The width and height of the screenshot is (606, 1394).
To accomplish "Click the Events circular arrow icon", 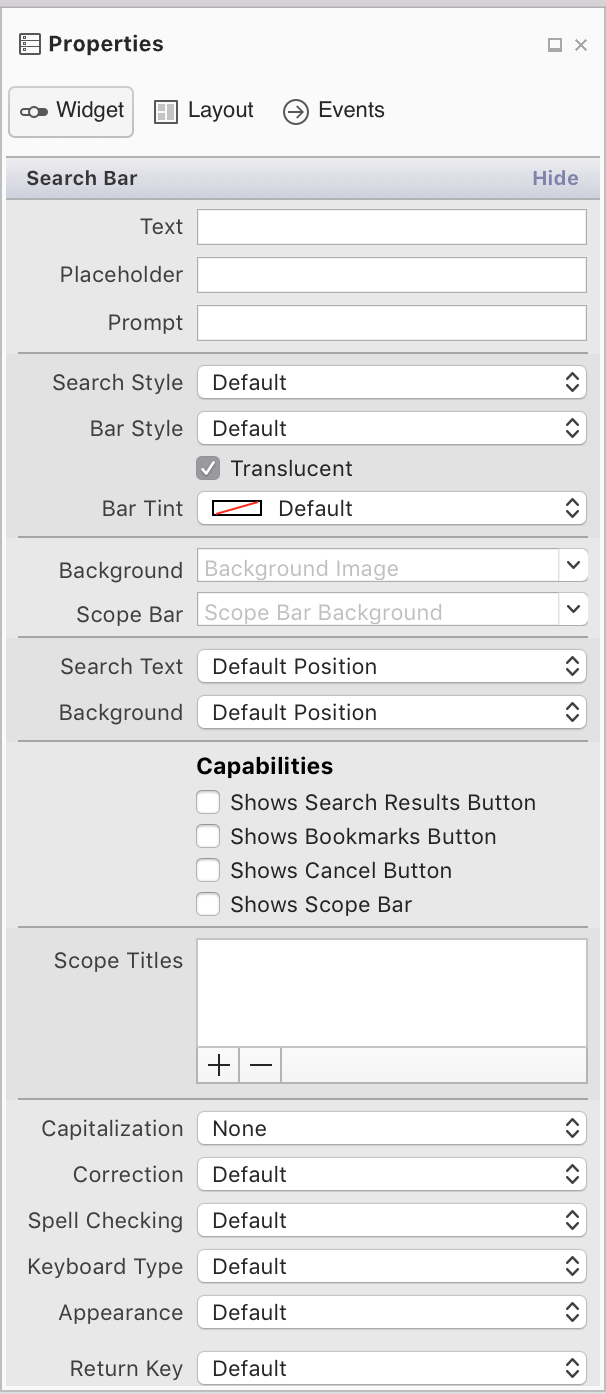I will pos(296,111).
